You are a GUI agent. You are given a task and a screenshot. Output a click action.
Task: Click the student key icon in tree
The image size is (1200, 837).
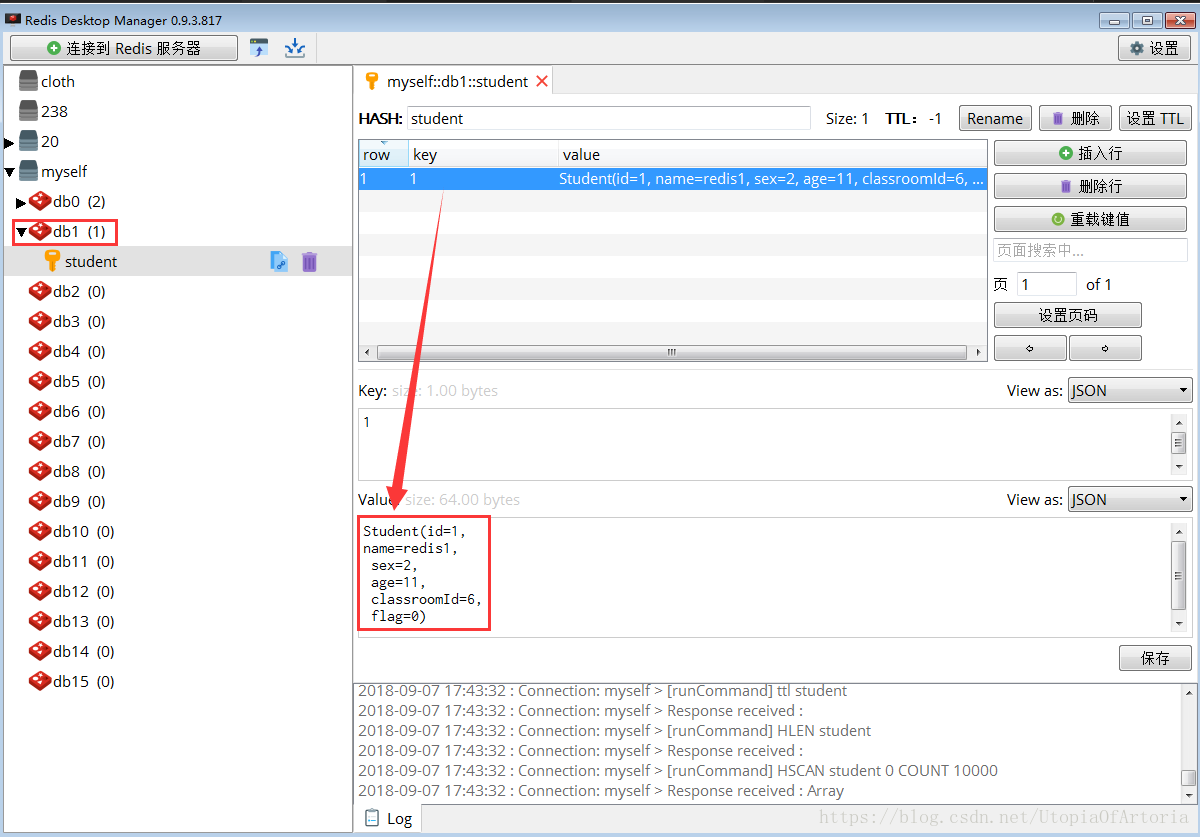pyautogui.click(x=52, y=261)
